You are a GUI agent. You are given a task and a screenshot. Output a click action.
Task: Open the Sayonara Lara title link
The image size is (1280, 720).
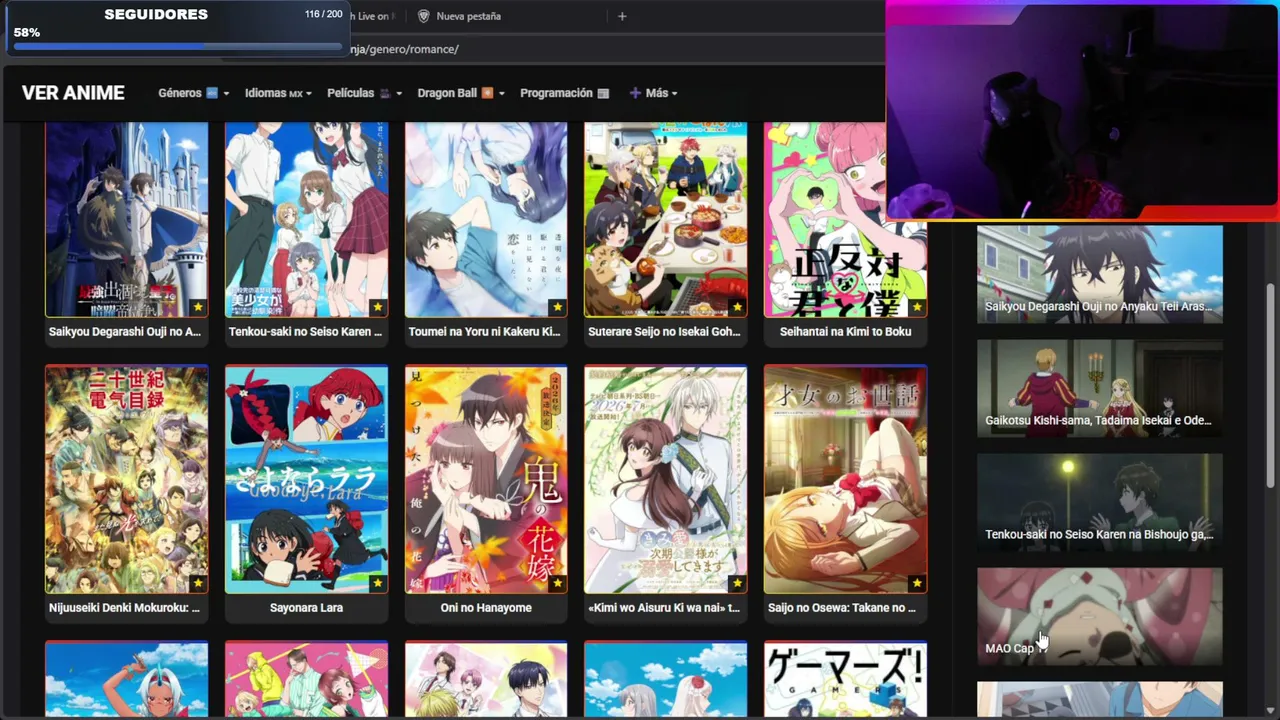point(306,608)
